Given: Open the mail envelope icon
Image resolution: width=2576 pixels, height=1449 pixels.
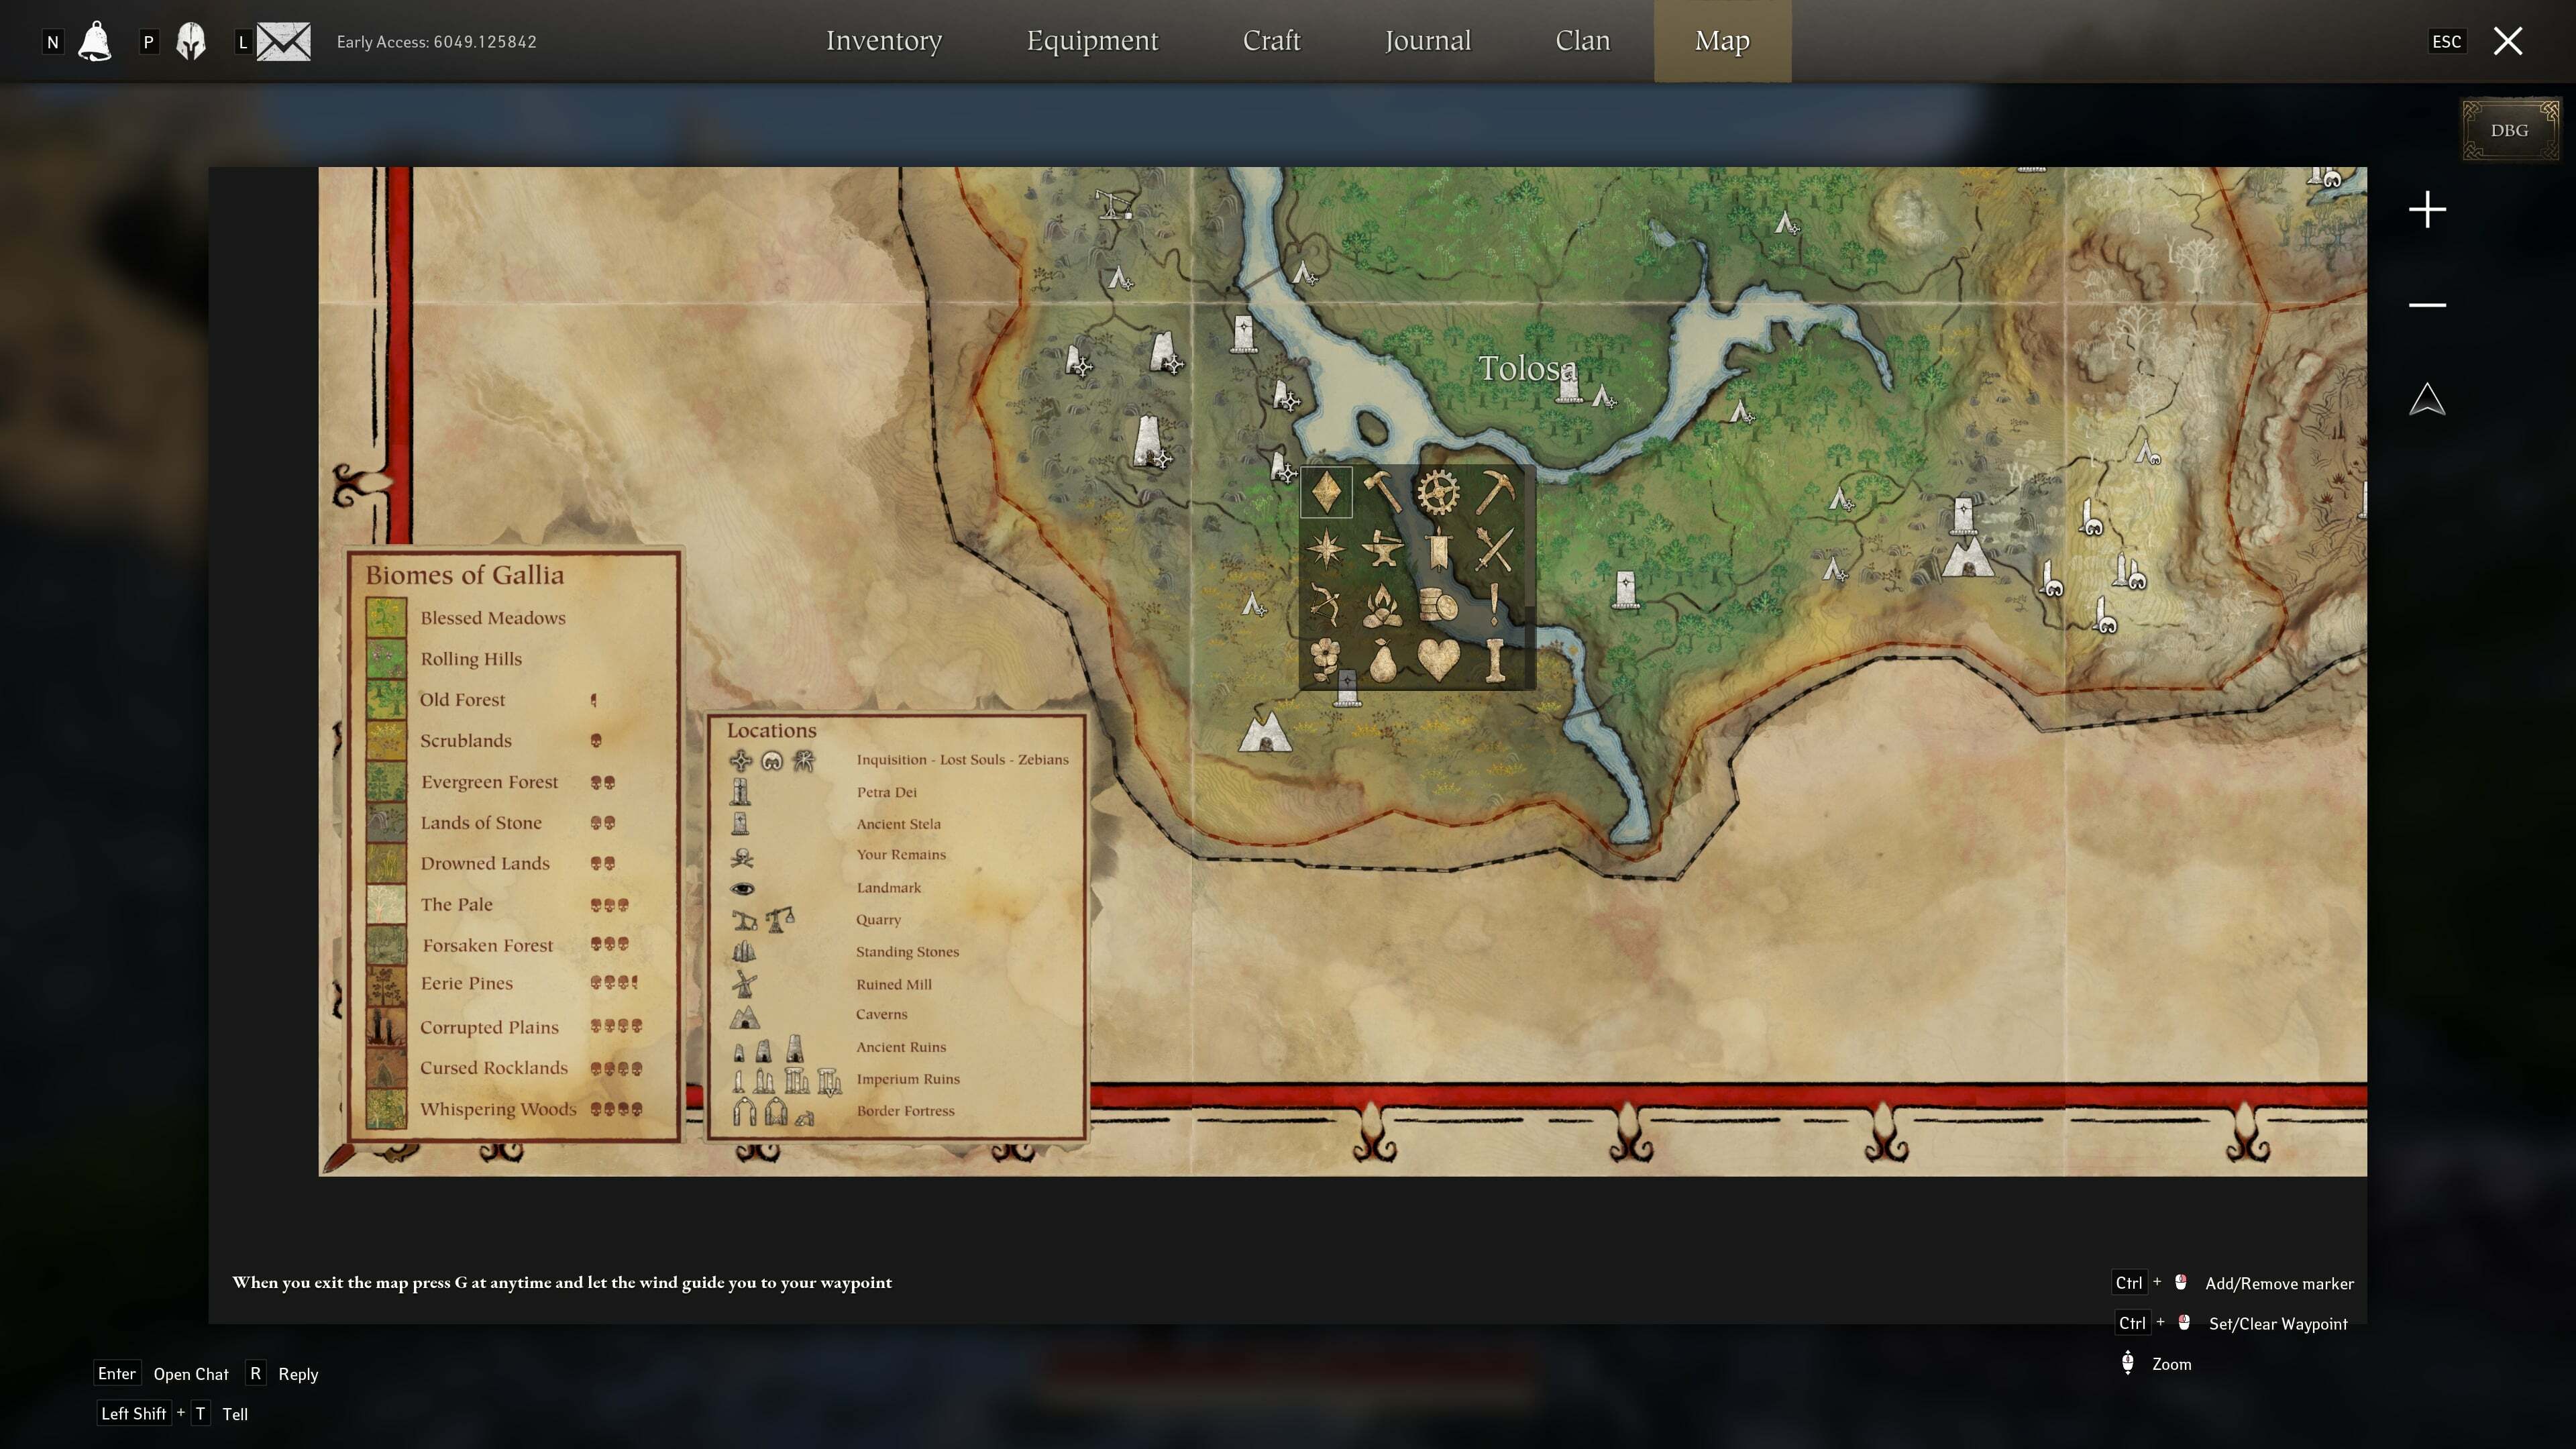Looking at the screenshot, I should tap(284, 42).
